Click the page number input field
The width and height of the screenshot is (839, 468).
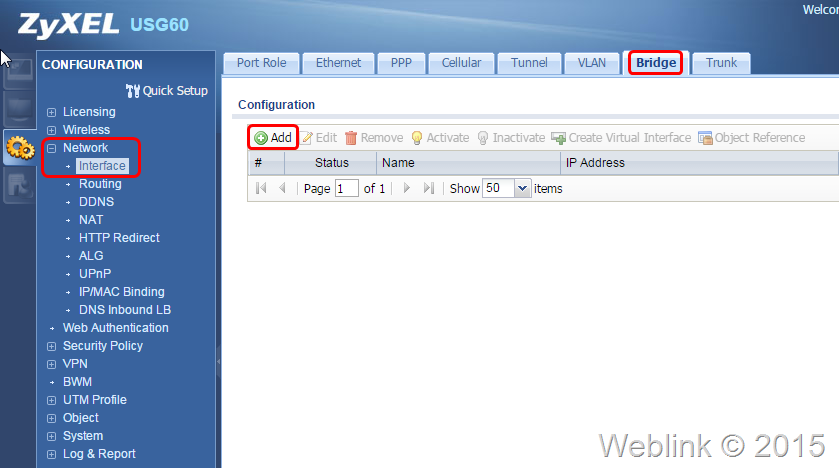point(347,188)
